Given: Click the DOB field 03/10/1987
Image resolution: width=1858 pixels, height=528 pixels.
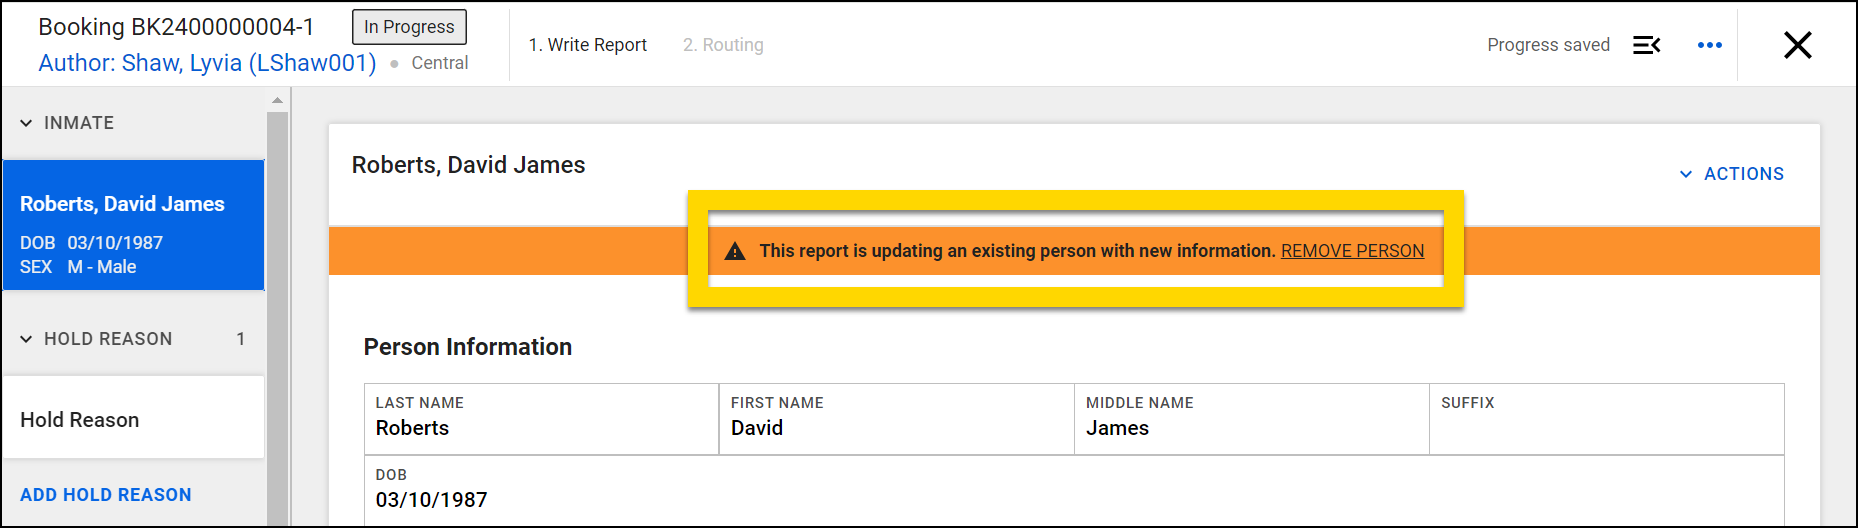Looking at the screenshot, I should 1074,490.
